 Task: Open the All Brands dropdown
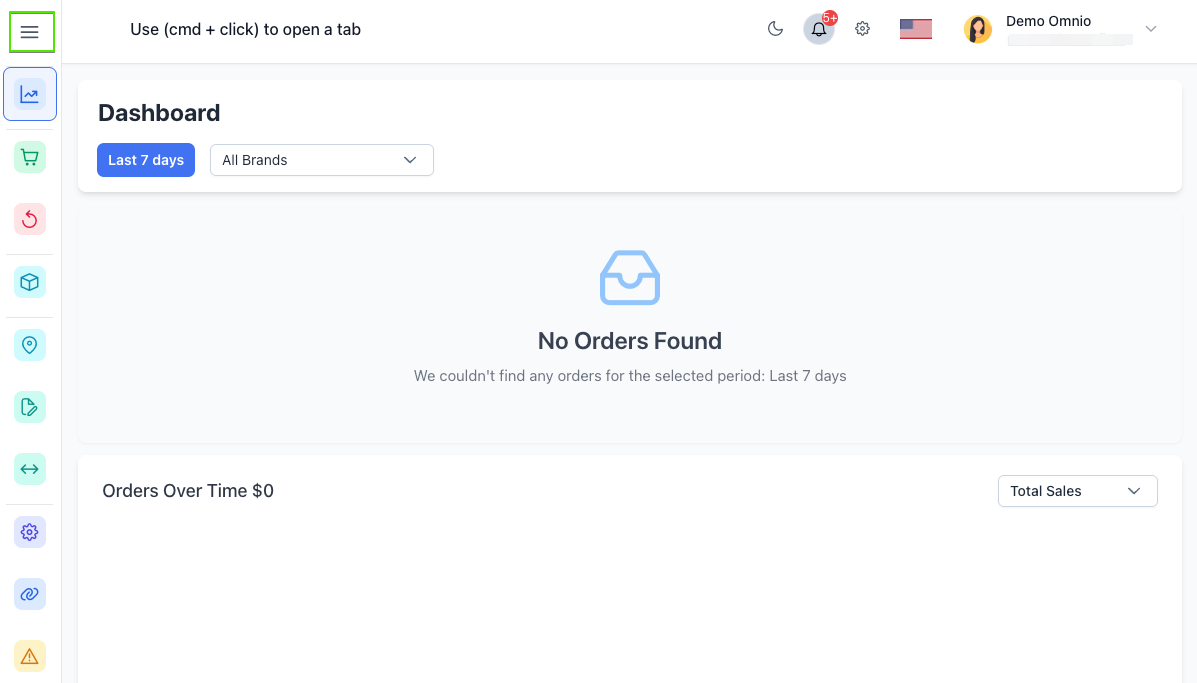(321, 160)
